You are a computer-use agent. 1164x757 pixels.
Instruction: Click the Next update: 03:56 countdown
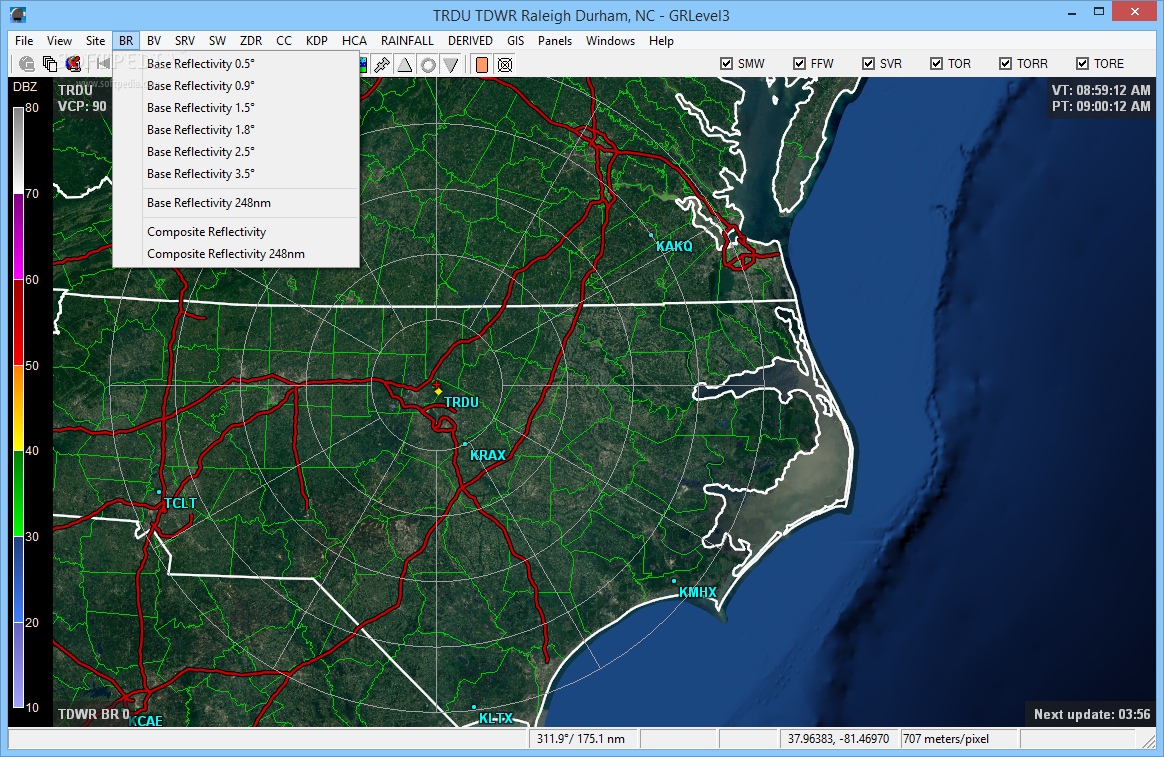click(x=1092, y=715)
